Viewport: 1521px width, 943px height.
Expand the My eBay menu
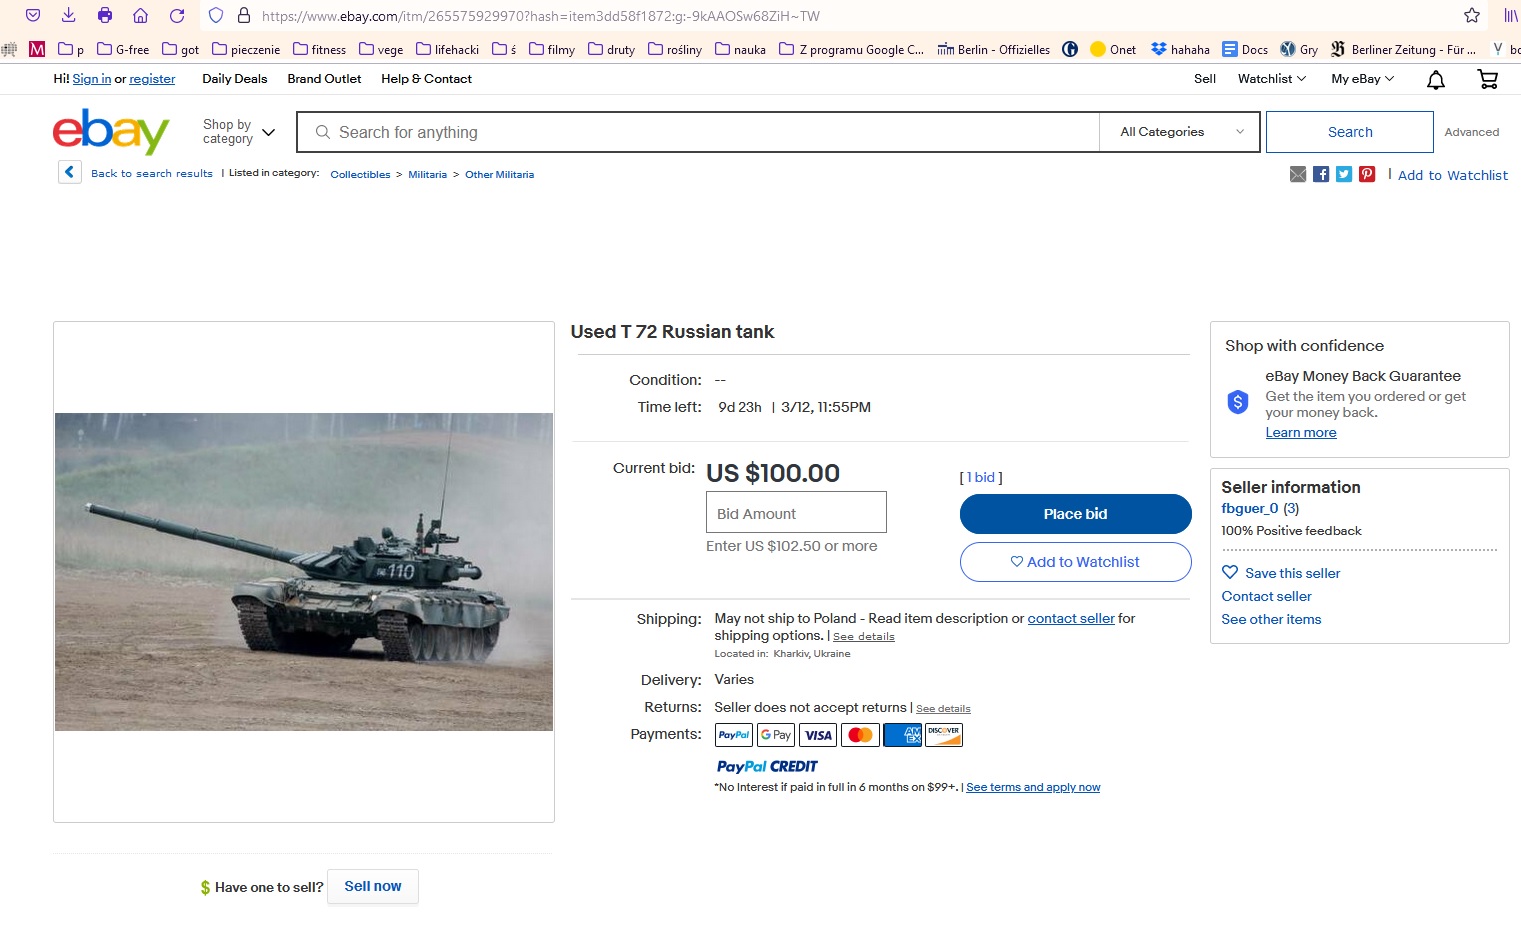click(1362, 79)
